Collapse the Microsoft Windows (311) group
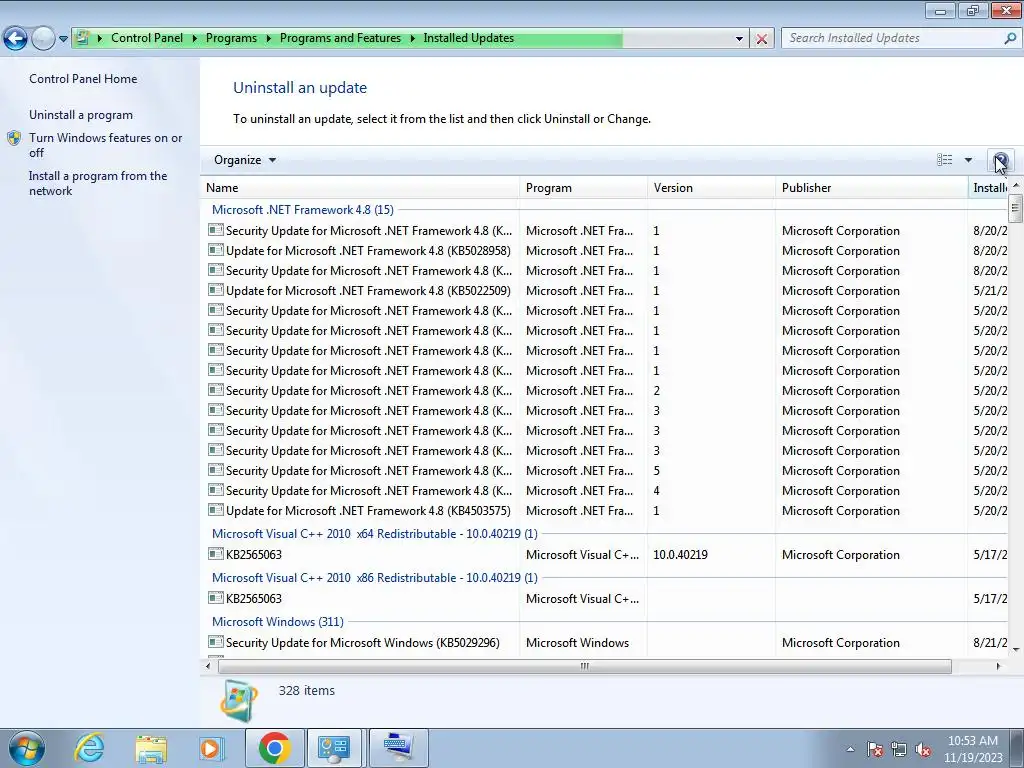The width and height of the screenshot is (1024, 768). 278,622
